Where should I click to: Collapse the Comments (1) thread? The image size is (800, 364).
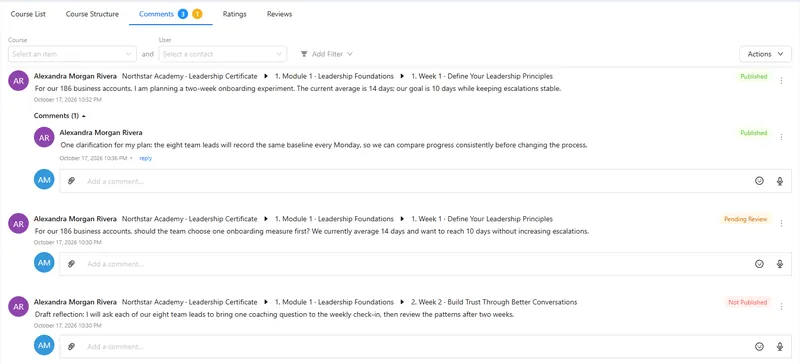pos(60,116)
